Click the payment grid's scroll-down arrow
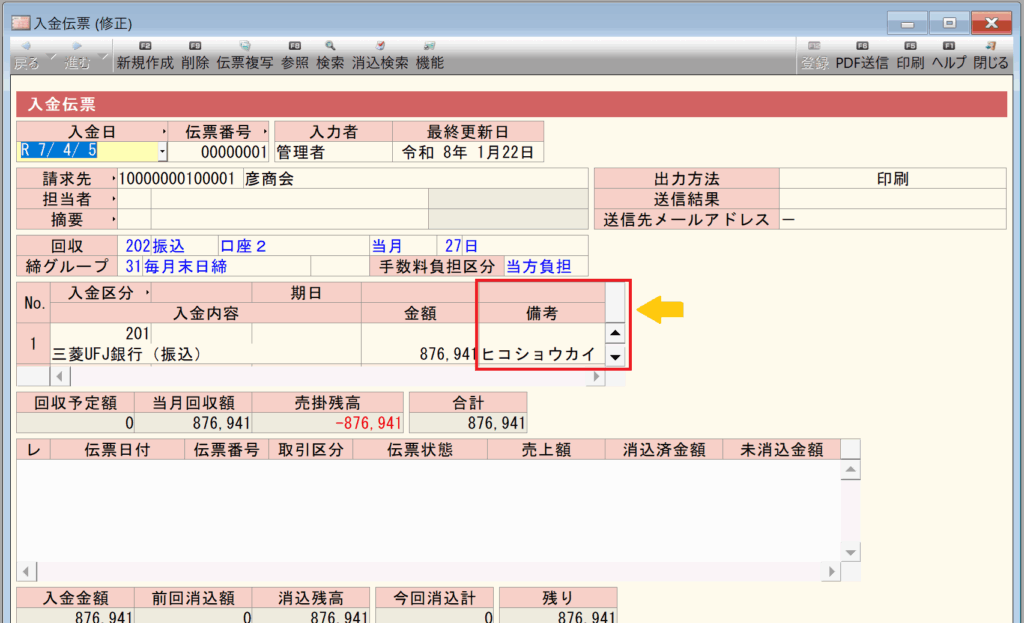Viewport: 1024px width, 623px height. 616,357
